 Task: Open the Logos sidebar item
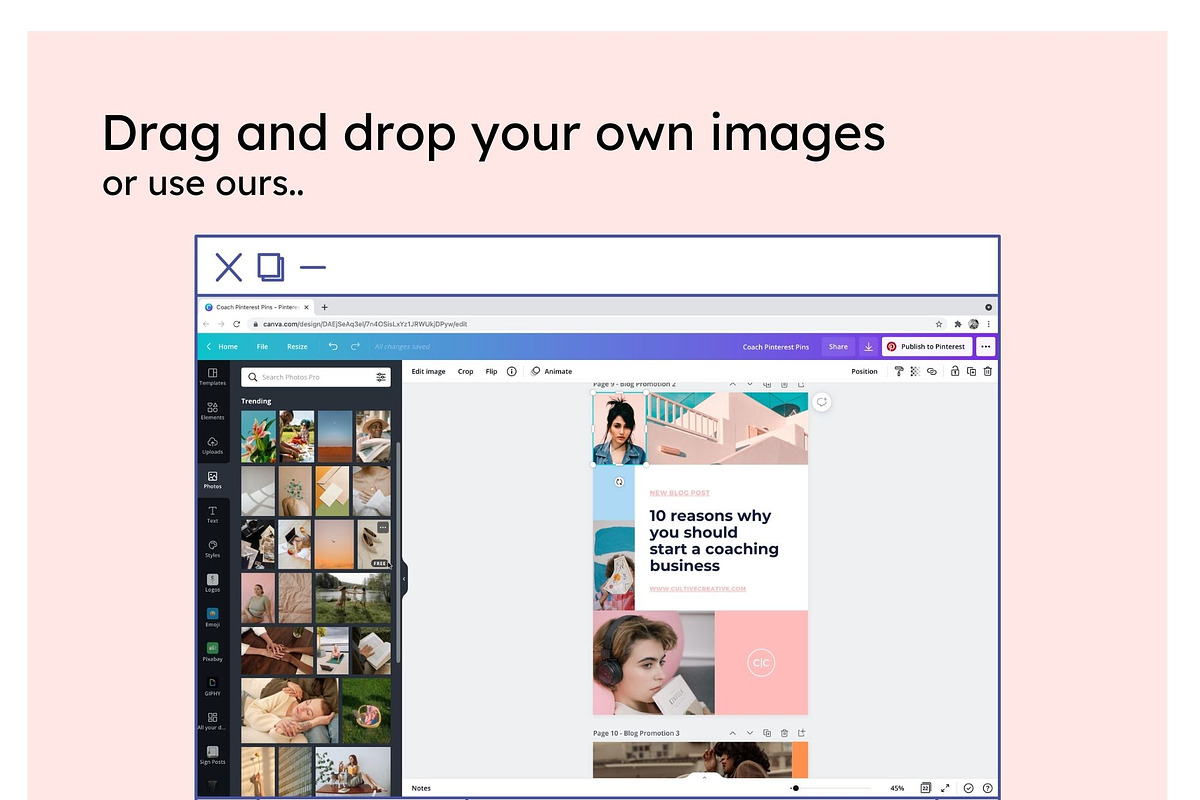pyautogui.click(x=212, y=583)
